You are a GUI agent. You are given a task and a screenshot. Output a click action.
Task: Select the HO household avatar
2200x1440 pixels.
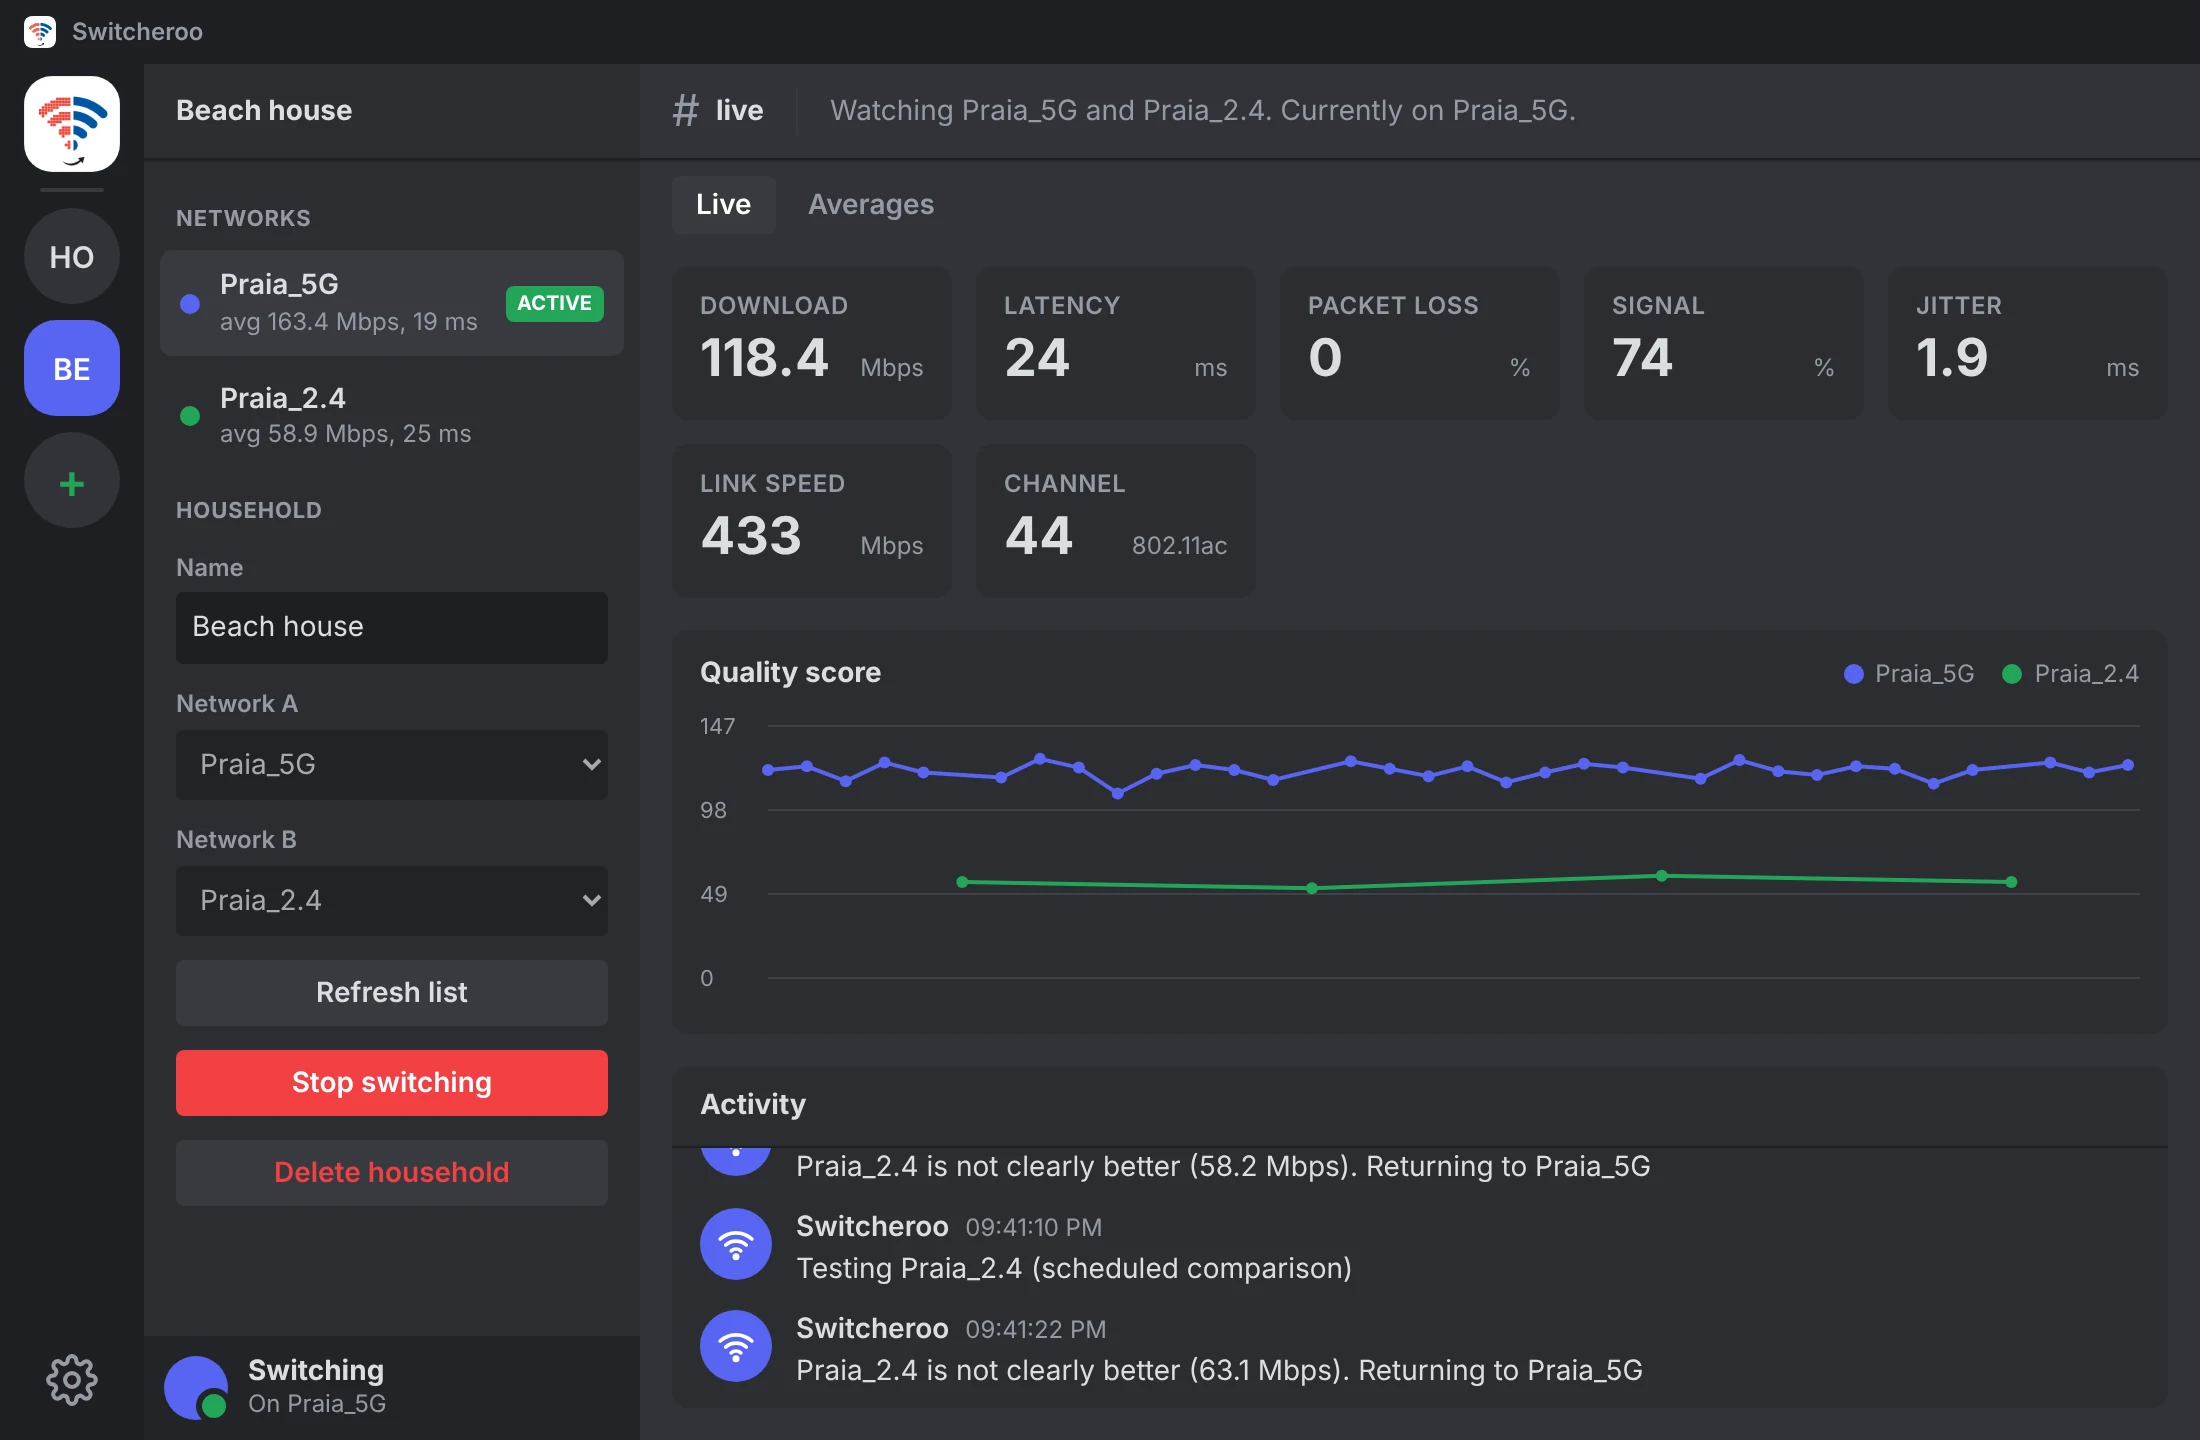(72, 257)
